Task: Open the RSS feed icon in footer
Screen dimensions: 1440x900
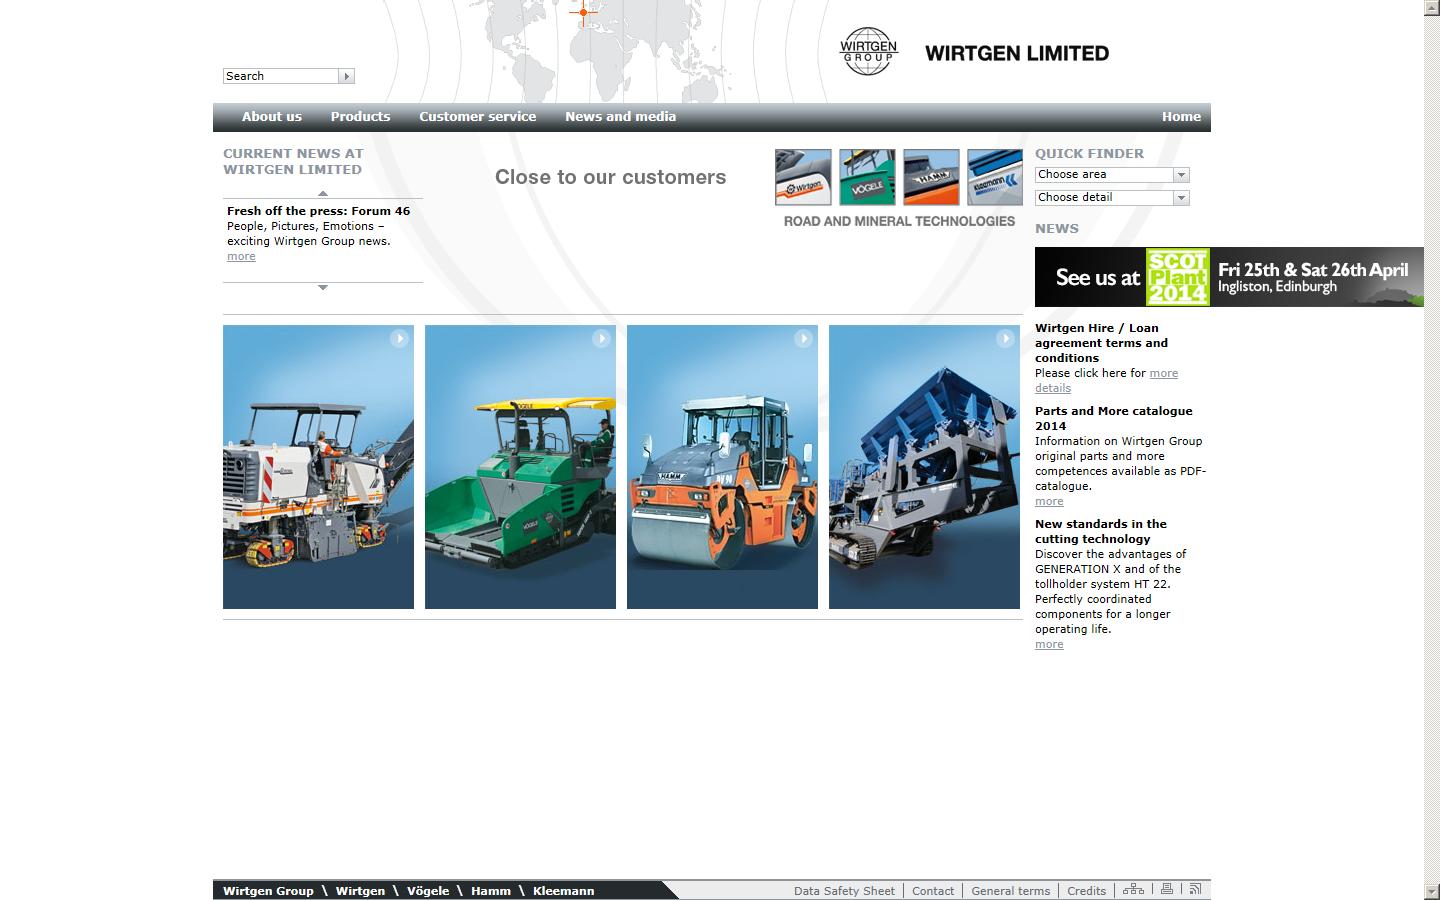Action: tap(1196, 888)
